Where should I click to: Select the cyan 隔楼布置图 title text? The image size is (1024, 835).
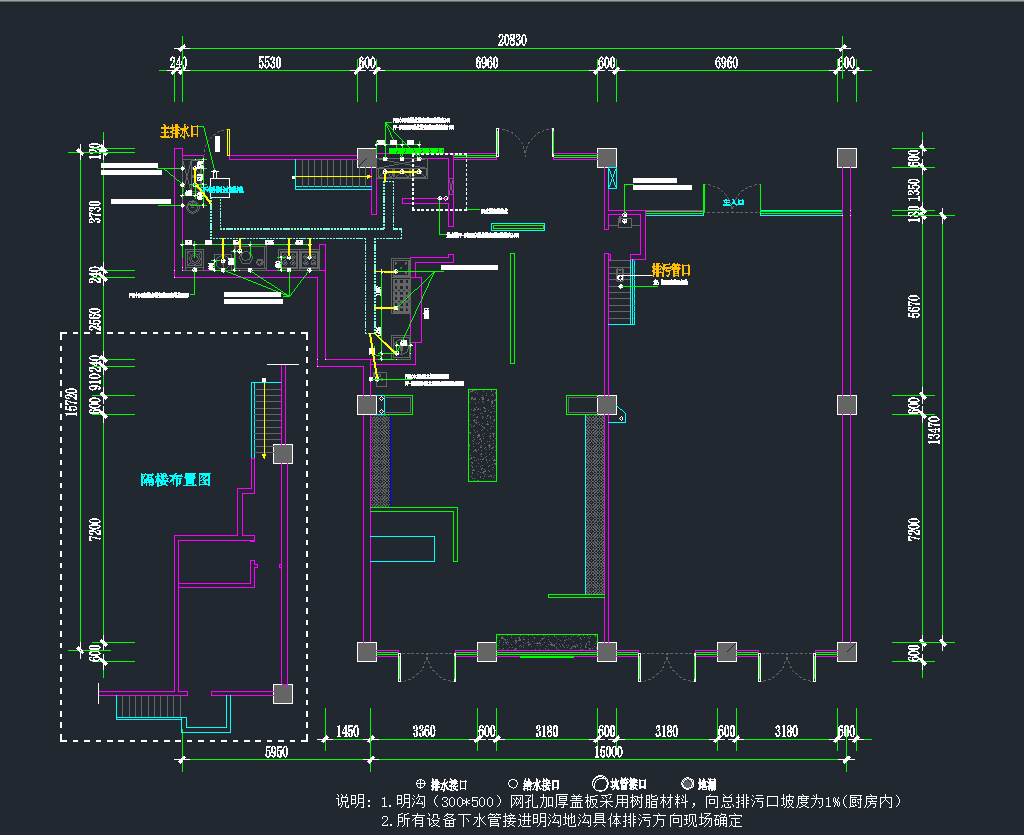(176, 480)
